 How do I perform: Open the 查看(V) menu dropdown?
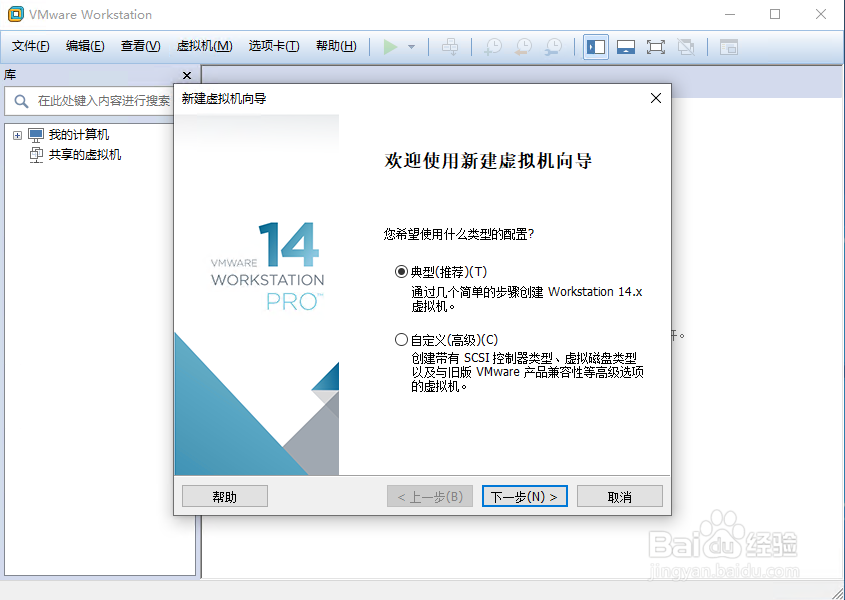point(140,45)
